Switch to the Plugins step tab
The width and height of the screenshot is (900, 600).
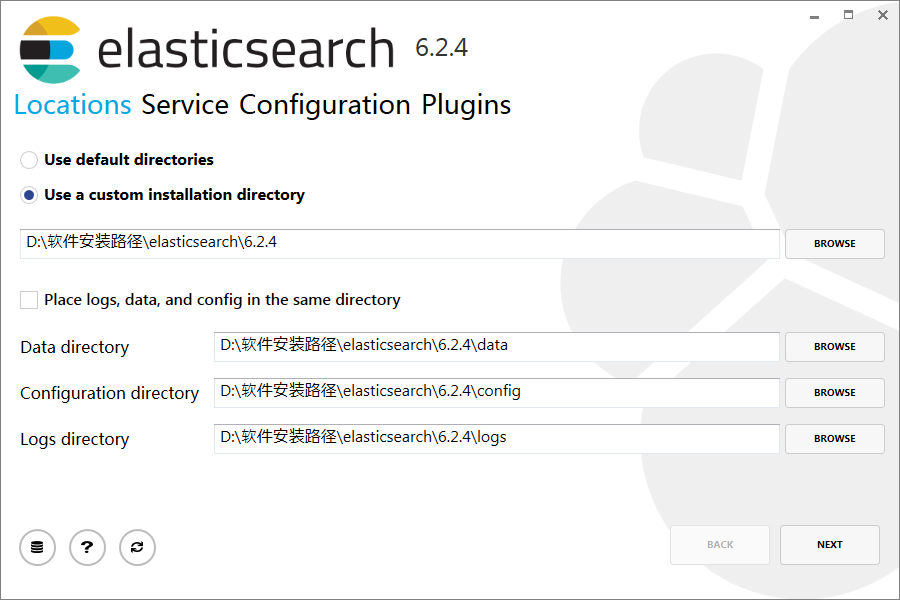(466, 105)
